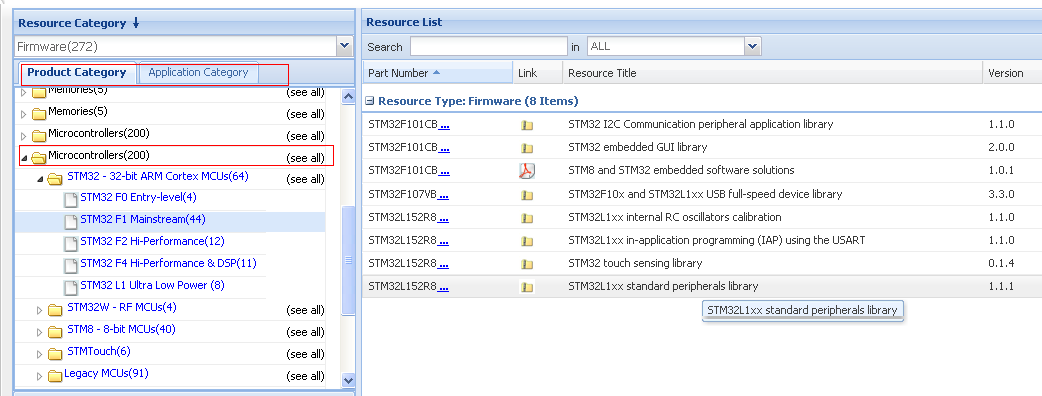Click see all for STM32 - 32-bit ARM Cortex MCUs
Image resolution: width=1042 pixels, height=396 pixels.
click(x=305, y=179)
